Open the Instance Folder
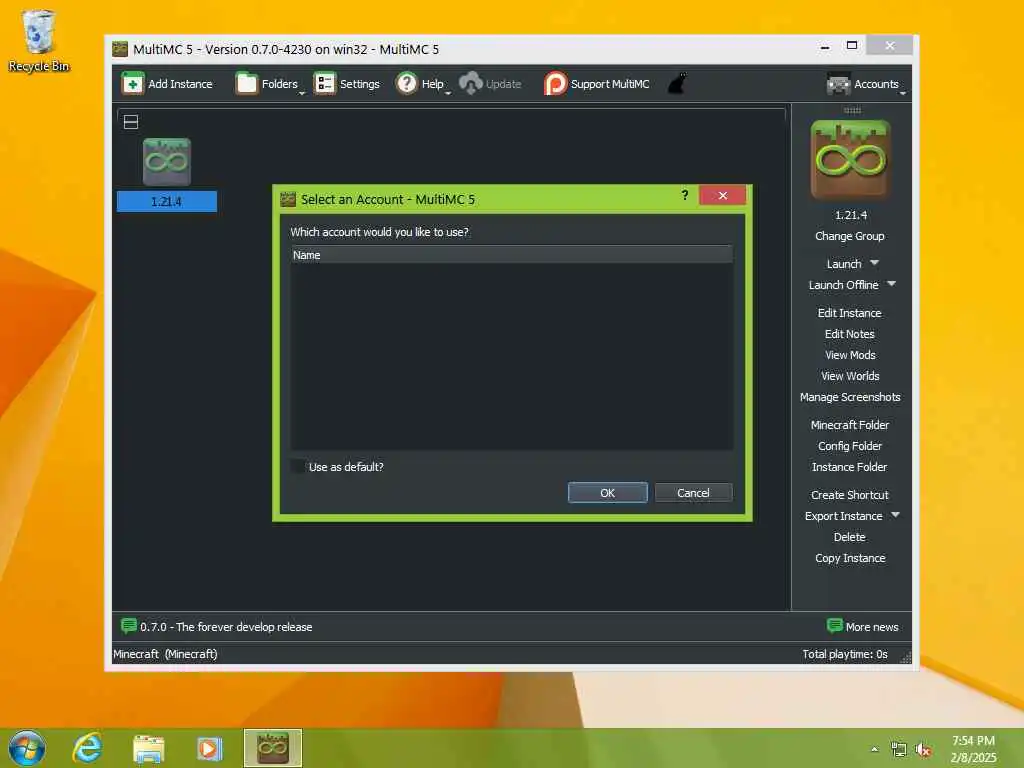The width and height of the screenshot is (1024, 768). pyautogui.click(x=850, y=467)
